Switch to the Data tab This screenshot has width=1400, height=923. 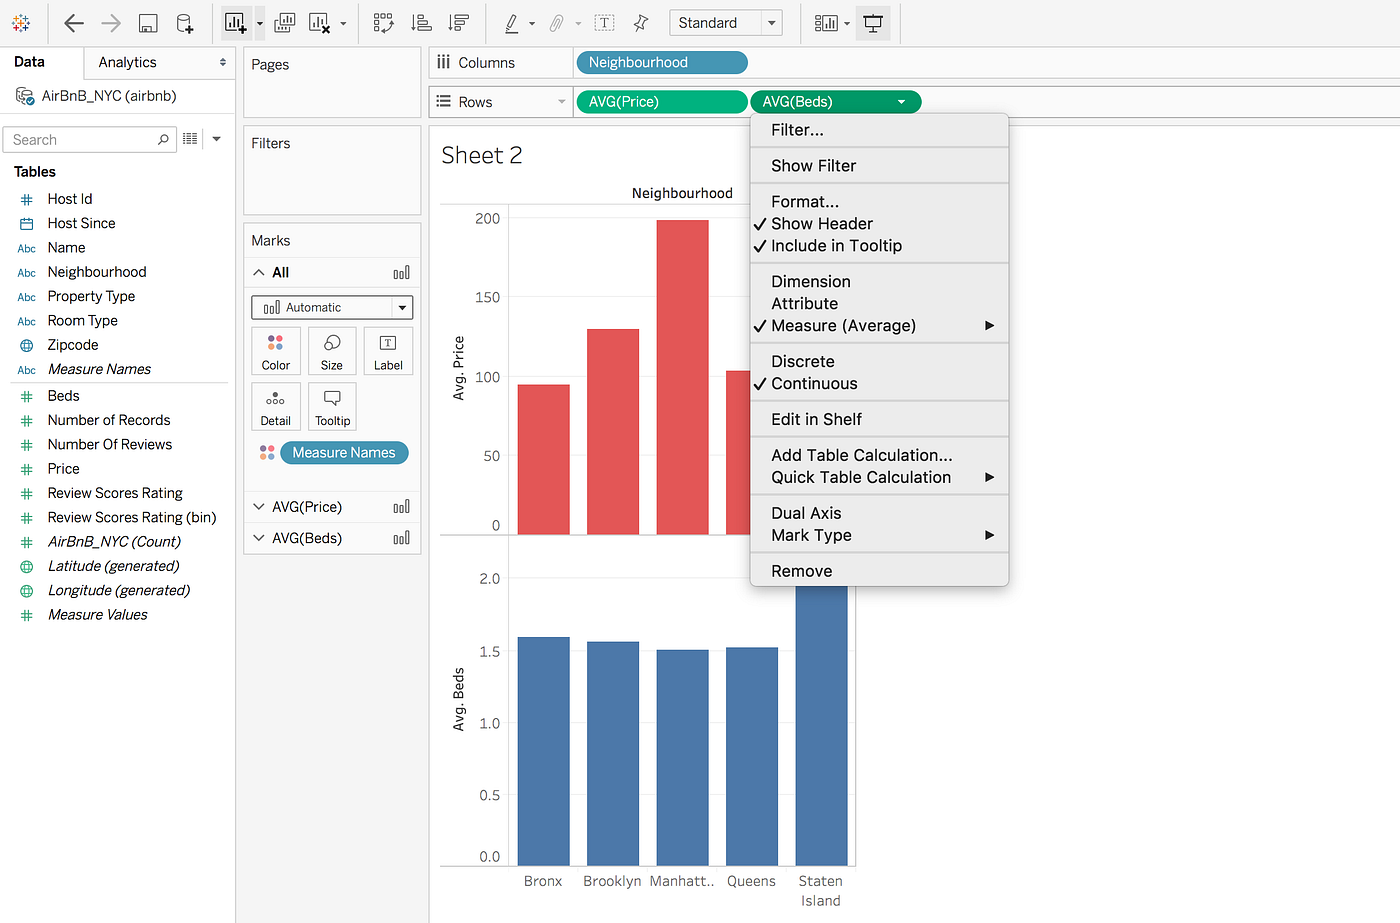pyautogui.click(x=30, y=62)
